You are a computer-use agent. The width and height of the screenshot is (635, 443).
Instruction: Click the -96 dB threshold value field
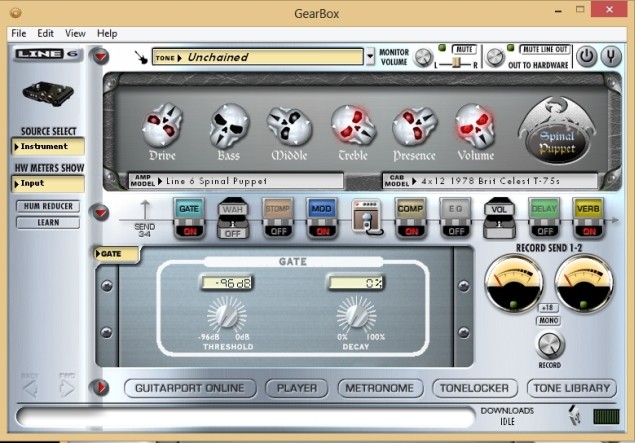(227, 283)
